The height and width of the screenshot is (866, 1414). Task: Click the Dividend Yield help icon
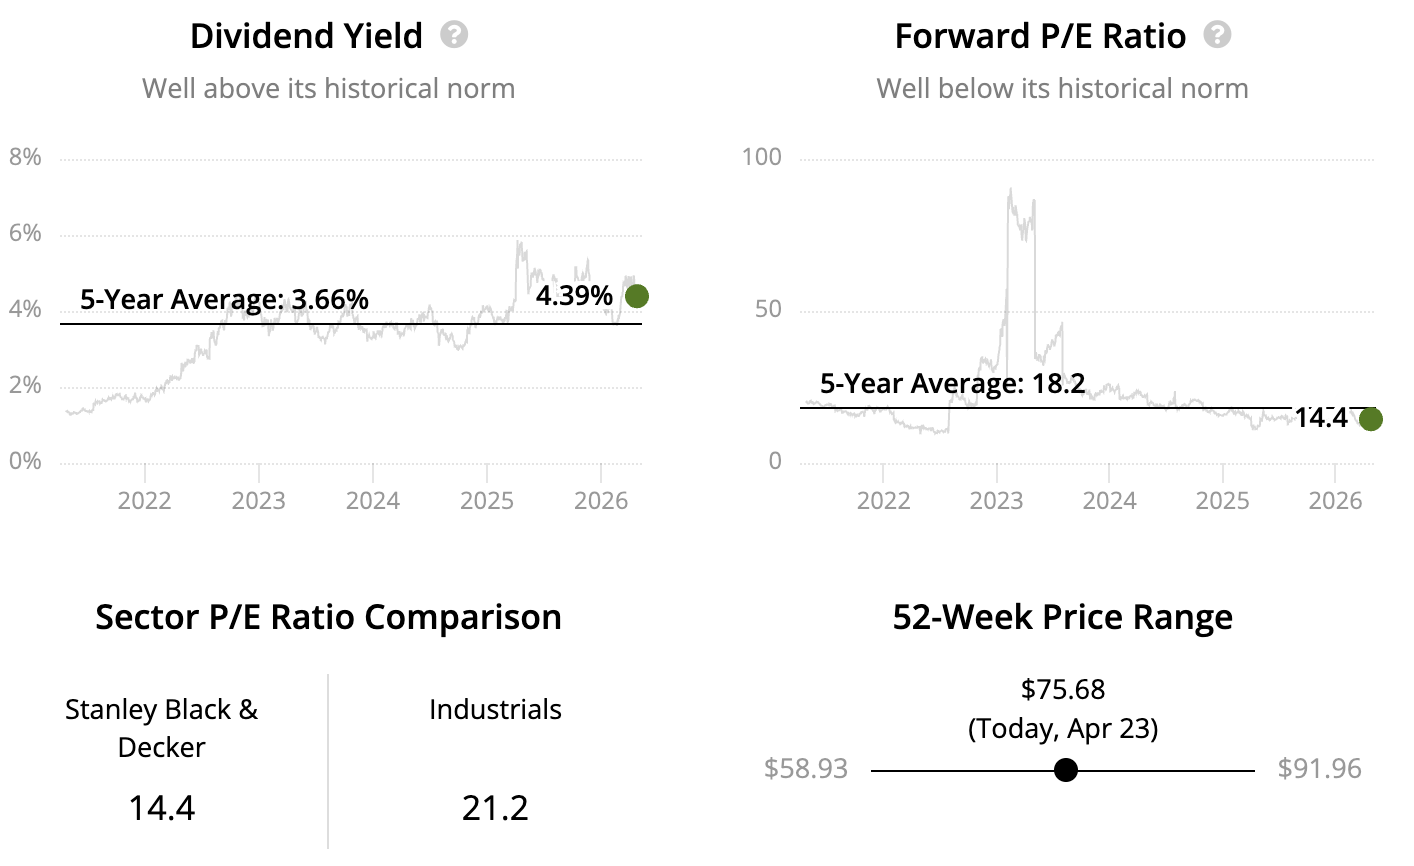454,35
